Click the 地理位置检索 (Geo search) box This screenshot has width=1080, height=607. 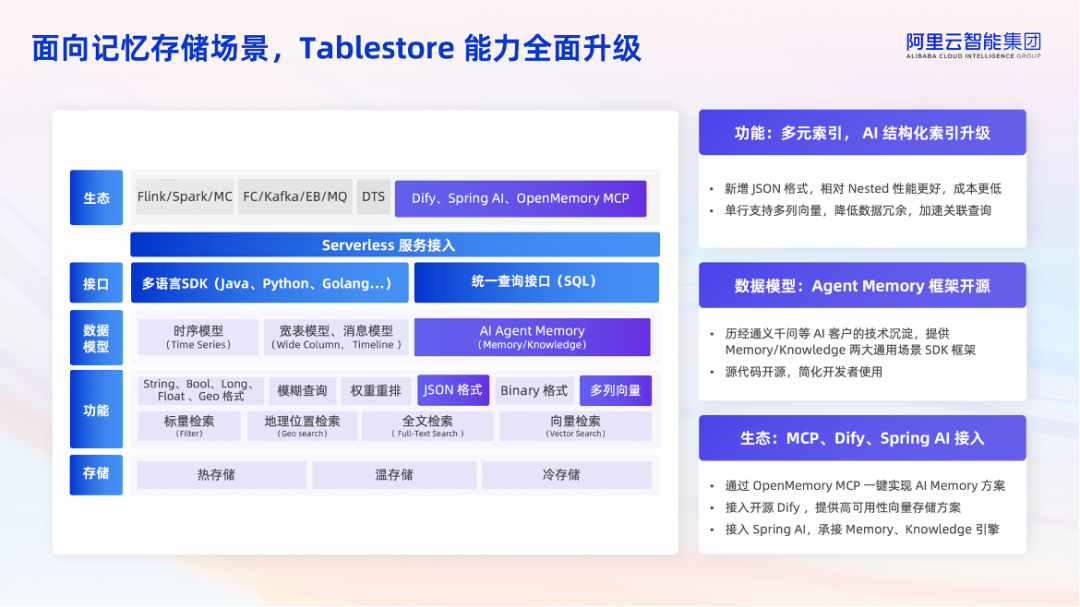(x=302, y=426)
